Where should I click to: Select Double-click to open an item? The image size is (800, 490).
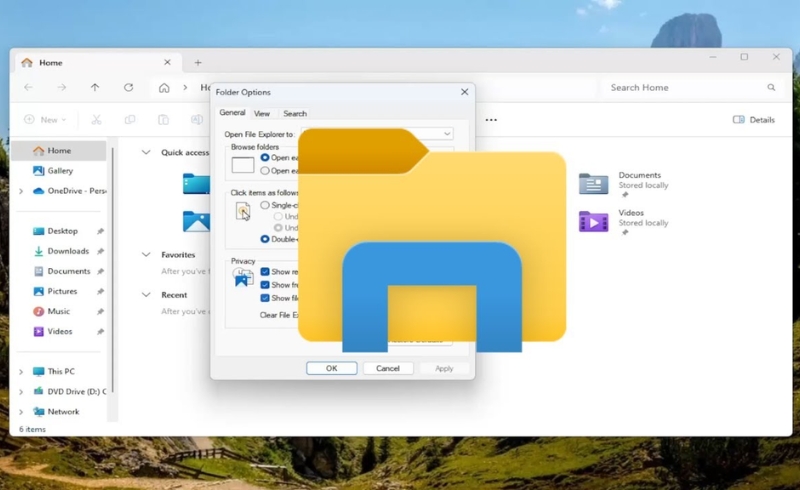pyautogui.click(x=265, y=239)
